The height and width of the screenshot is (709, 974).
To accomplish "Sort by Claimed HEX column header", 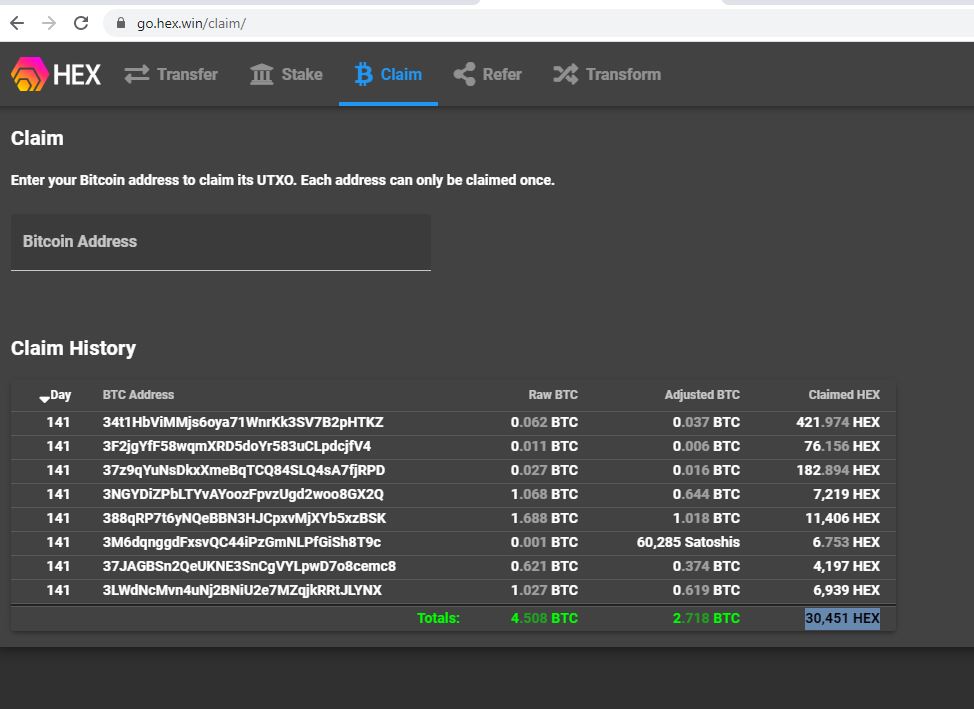I will click(844, 395).
